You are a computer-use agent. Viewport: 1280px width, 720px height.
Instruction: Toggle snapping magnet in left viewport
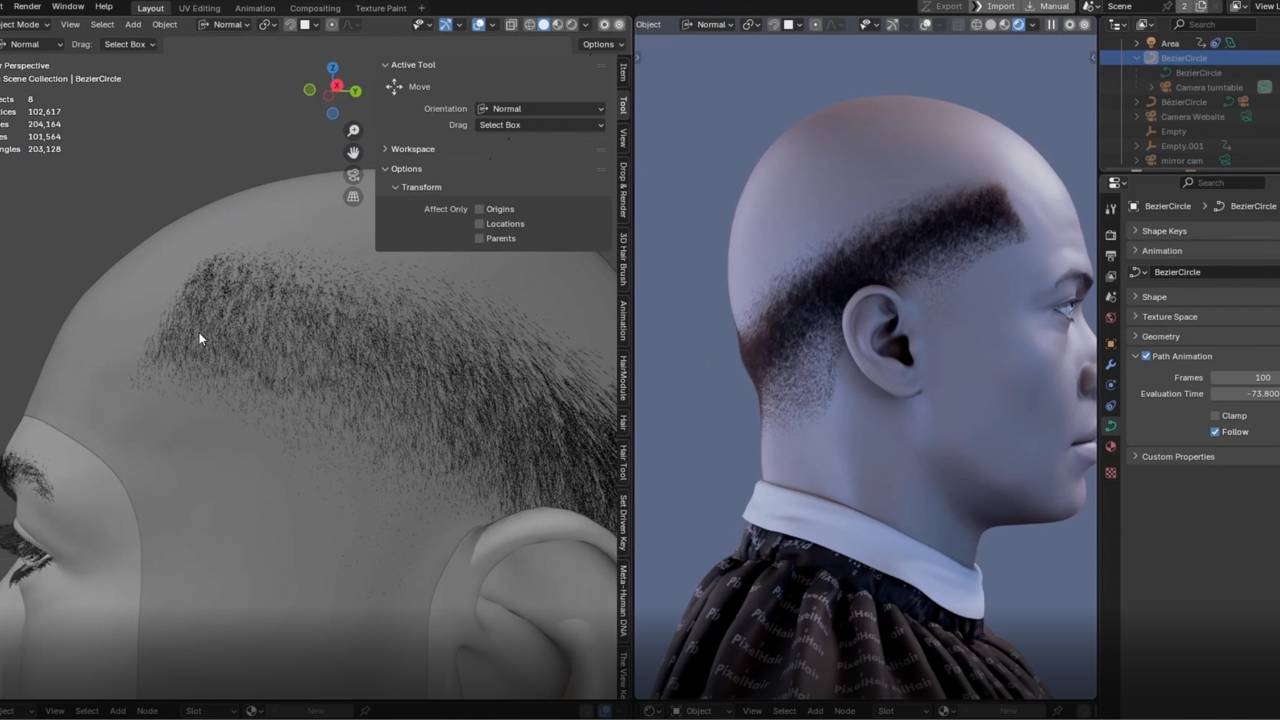tap(291, 24)
